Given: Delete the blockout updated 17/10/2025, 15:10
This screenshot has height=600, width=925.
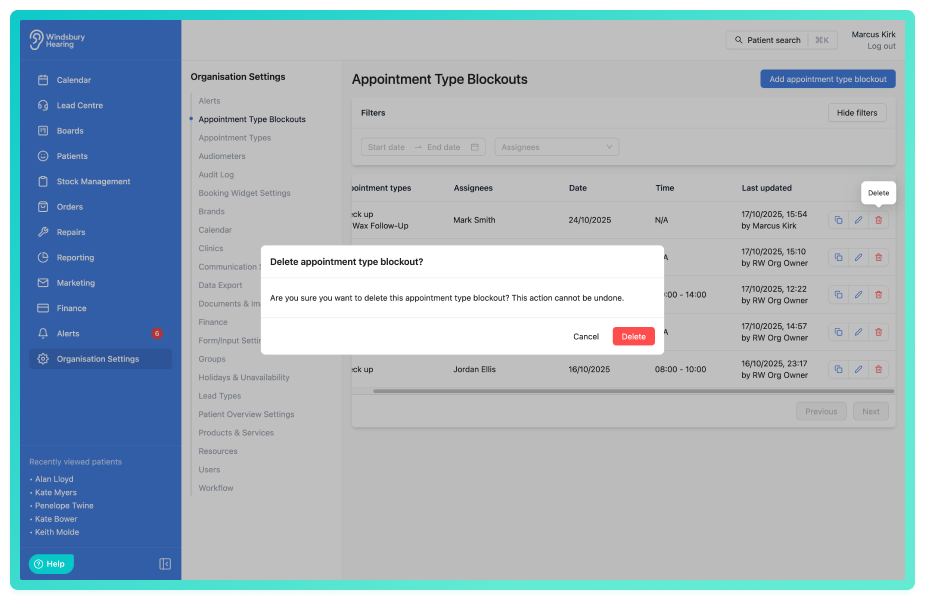Looking at the screenshot, I should [878, 257].
